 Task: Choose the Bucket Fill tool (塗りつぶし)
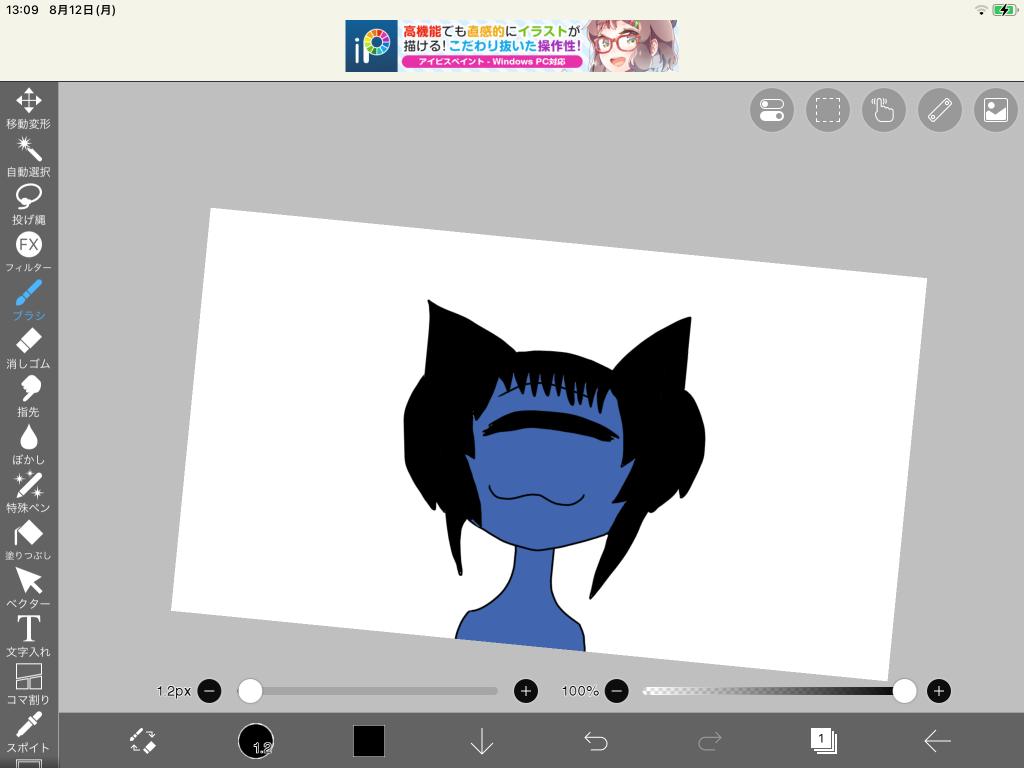(28, 540)
